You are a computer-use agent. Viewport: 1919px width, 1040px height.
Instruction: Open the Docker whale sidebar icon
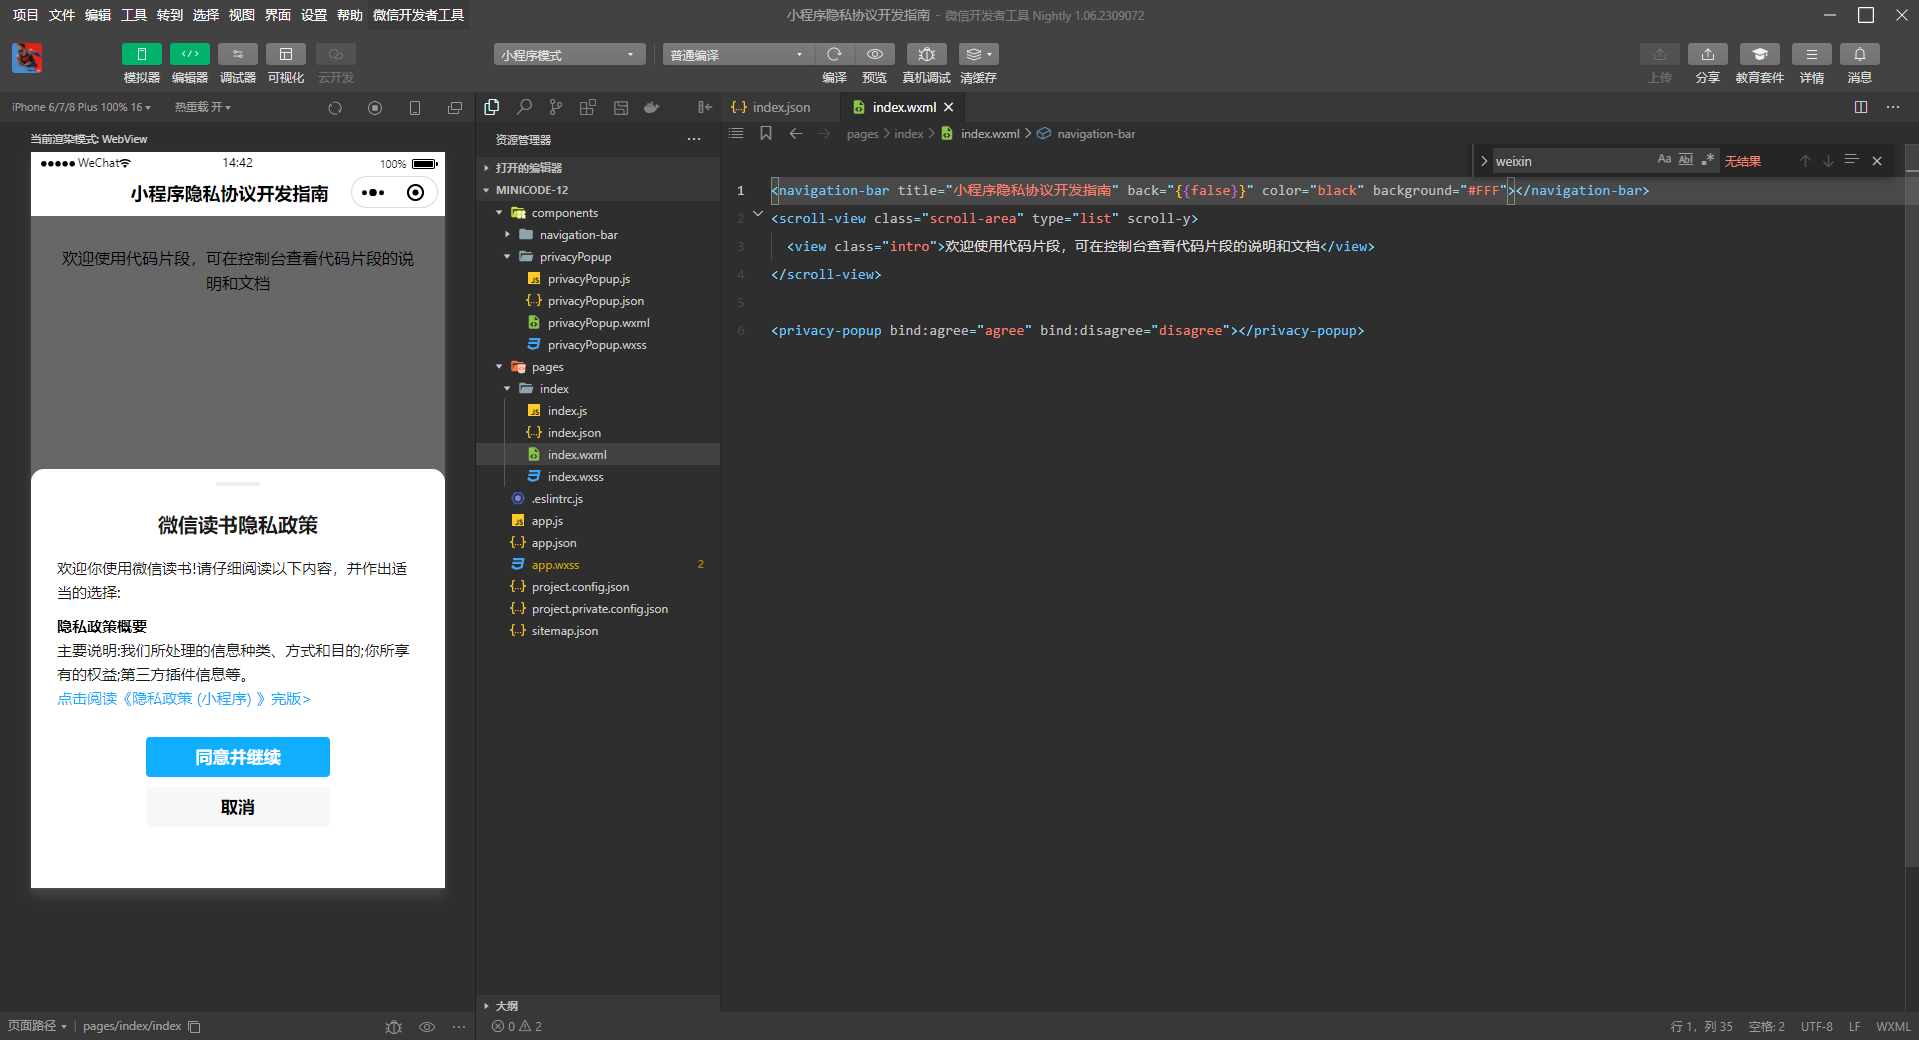652,107
